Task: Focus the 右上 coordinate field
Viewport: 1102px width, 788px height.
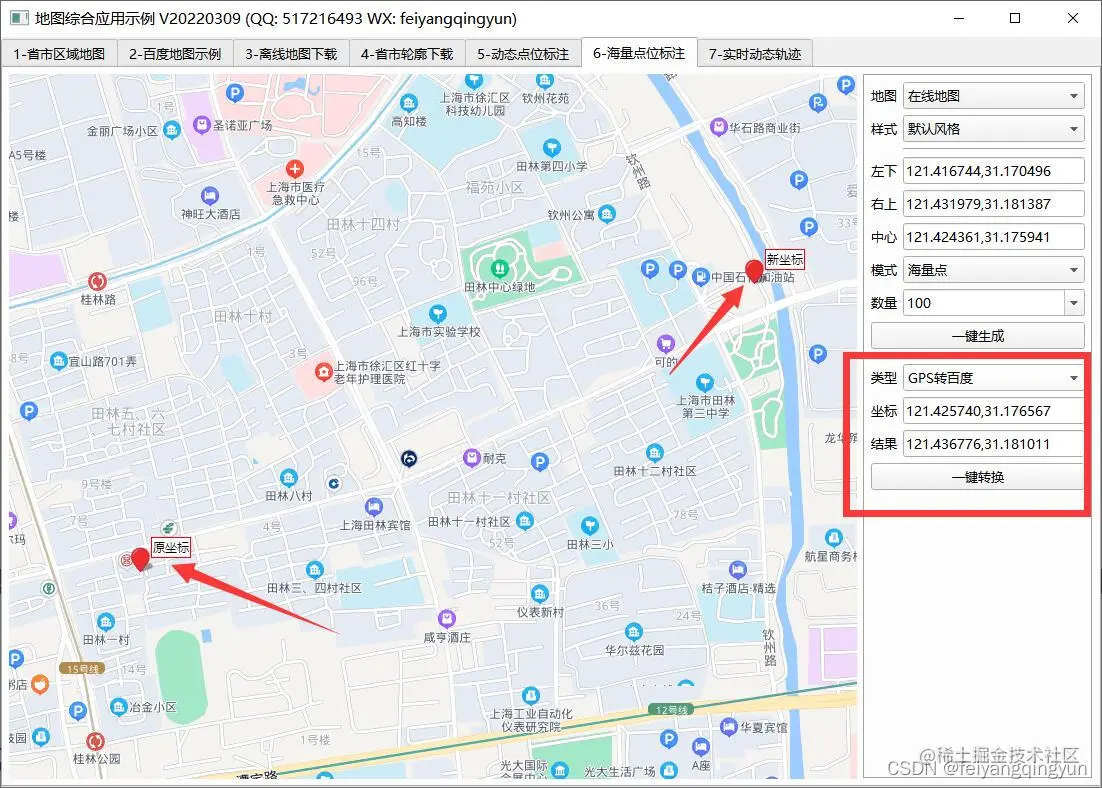Action: click(x=993, y=204)
